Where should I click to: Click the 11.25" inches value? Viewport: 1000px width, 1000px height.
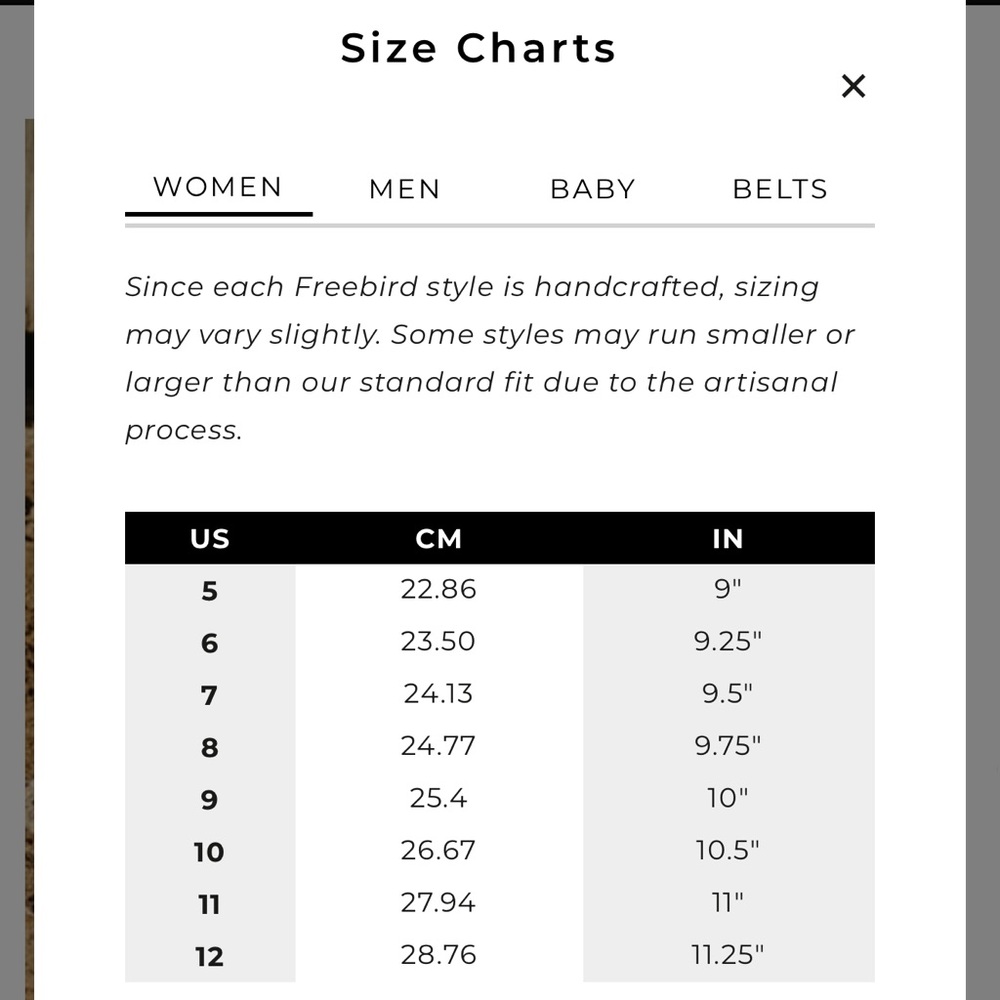(x=728, y=955)
